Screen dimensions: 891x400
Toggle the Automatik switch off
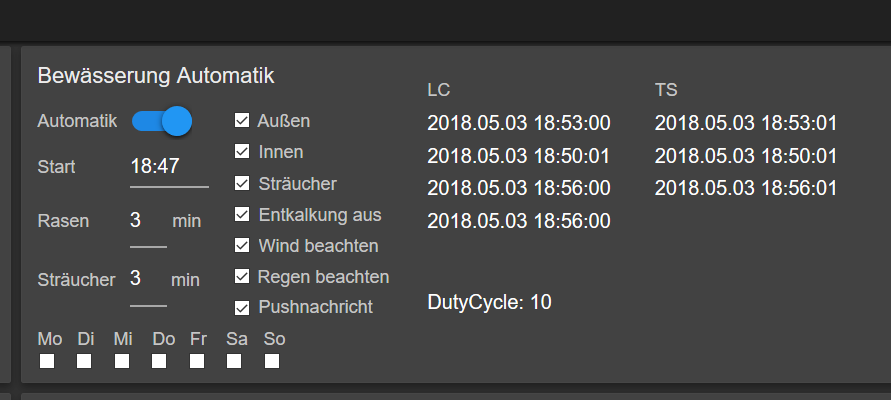(162, 121)
